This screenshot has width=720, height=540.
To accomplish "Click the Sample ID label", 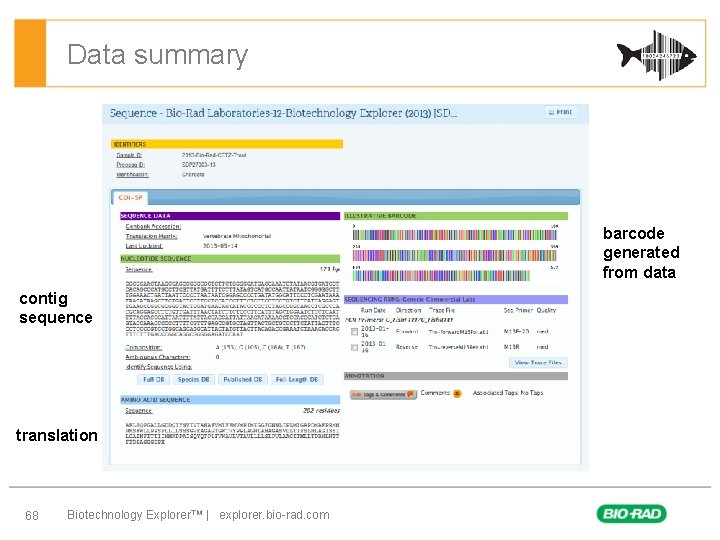I will click(129, 155).
